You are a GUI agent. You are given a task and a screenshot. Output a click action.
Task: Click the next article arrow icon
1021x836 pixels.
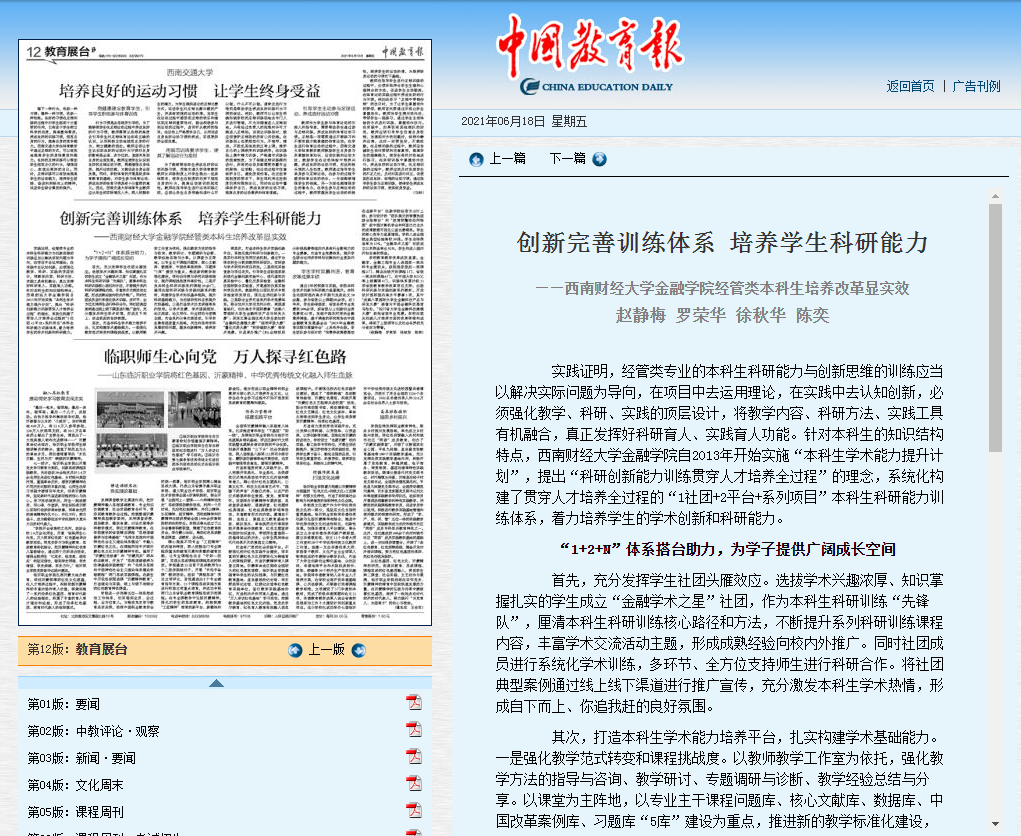[599, 159]
